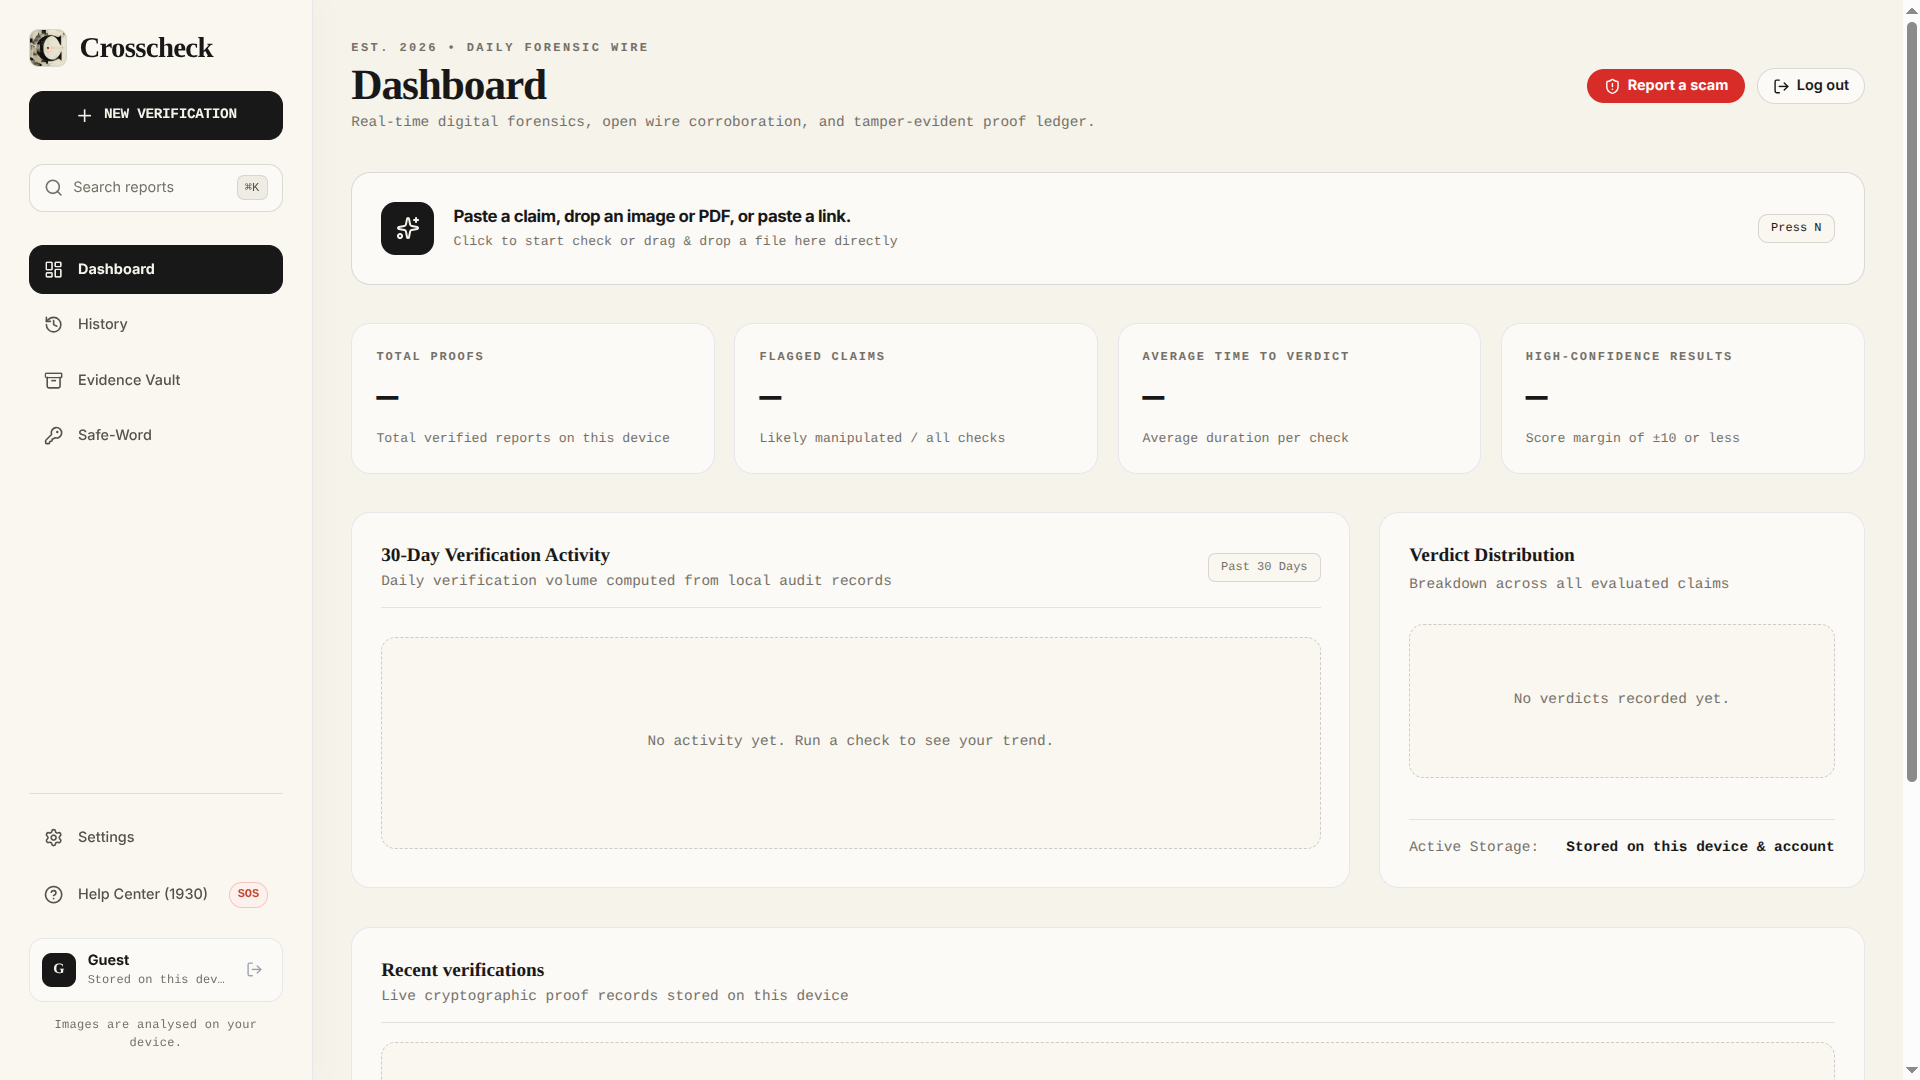Screen dimensions: 1920x1080
Task: Click the Report a scam button
Action: click(1665, 86)
